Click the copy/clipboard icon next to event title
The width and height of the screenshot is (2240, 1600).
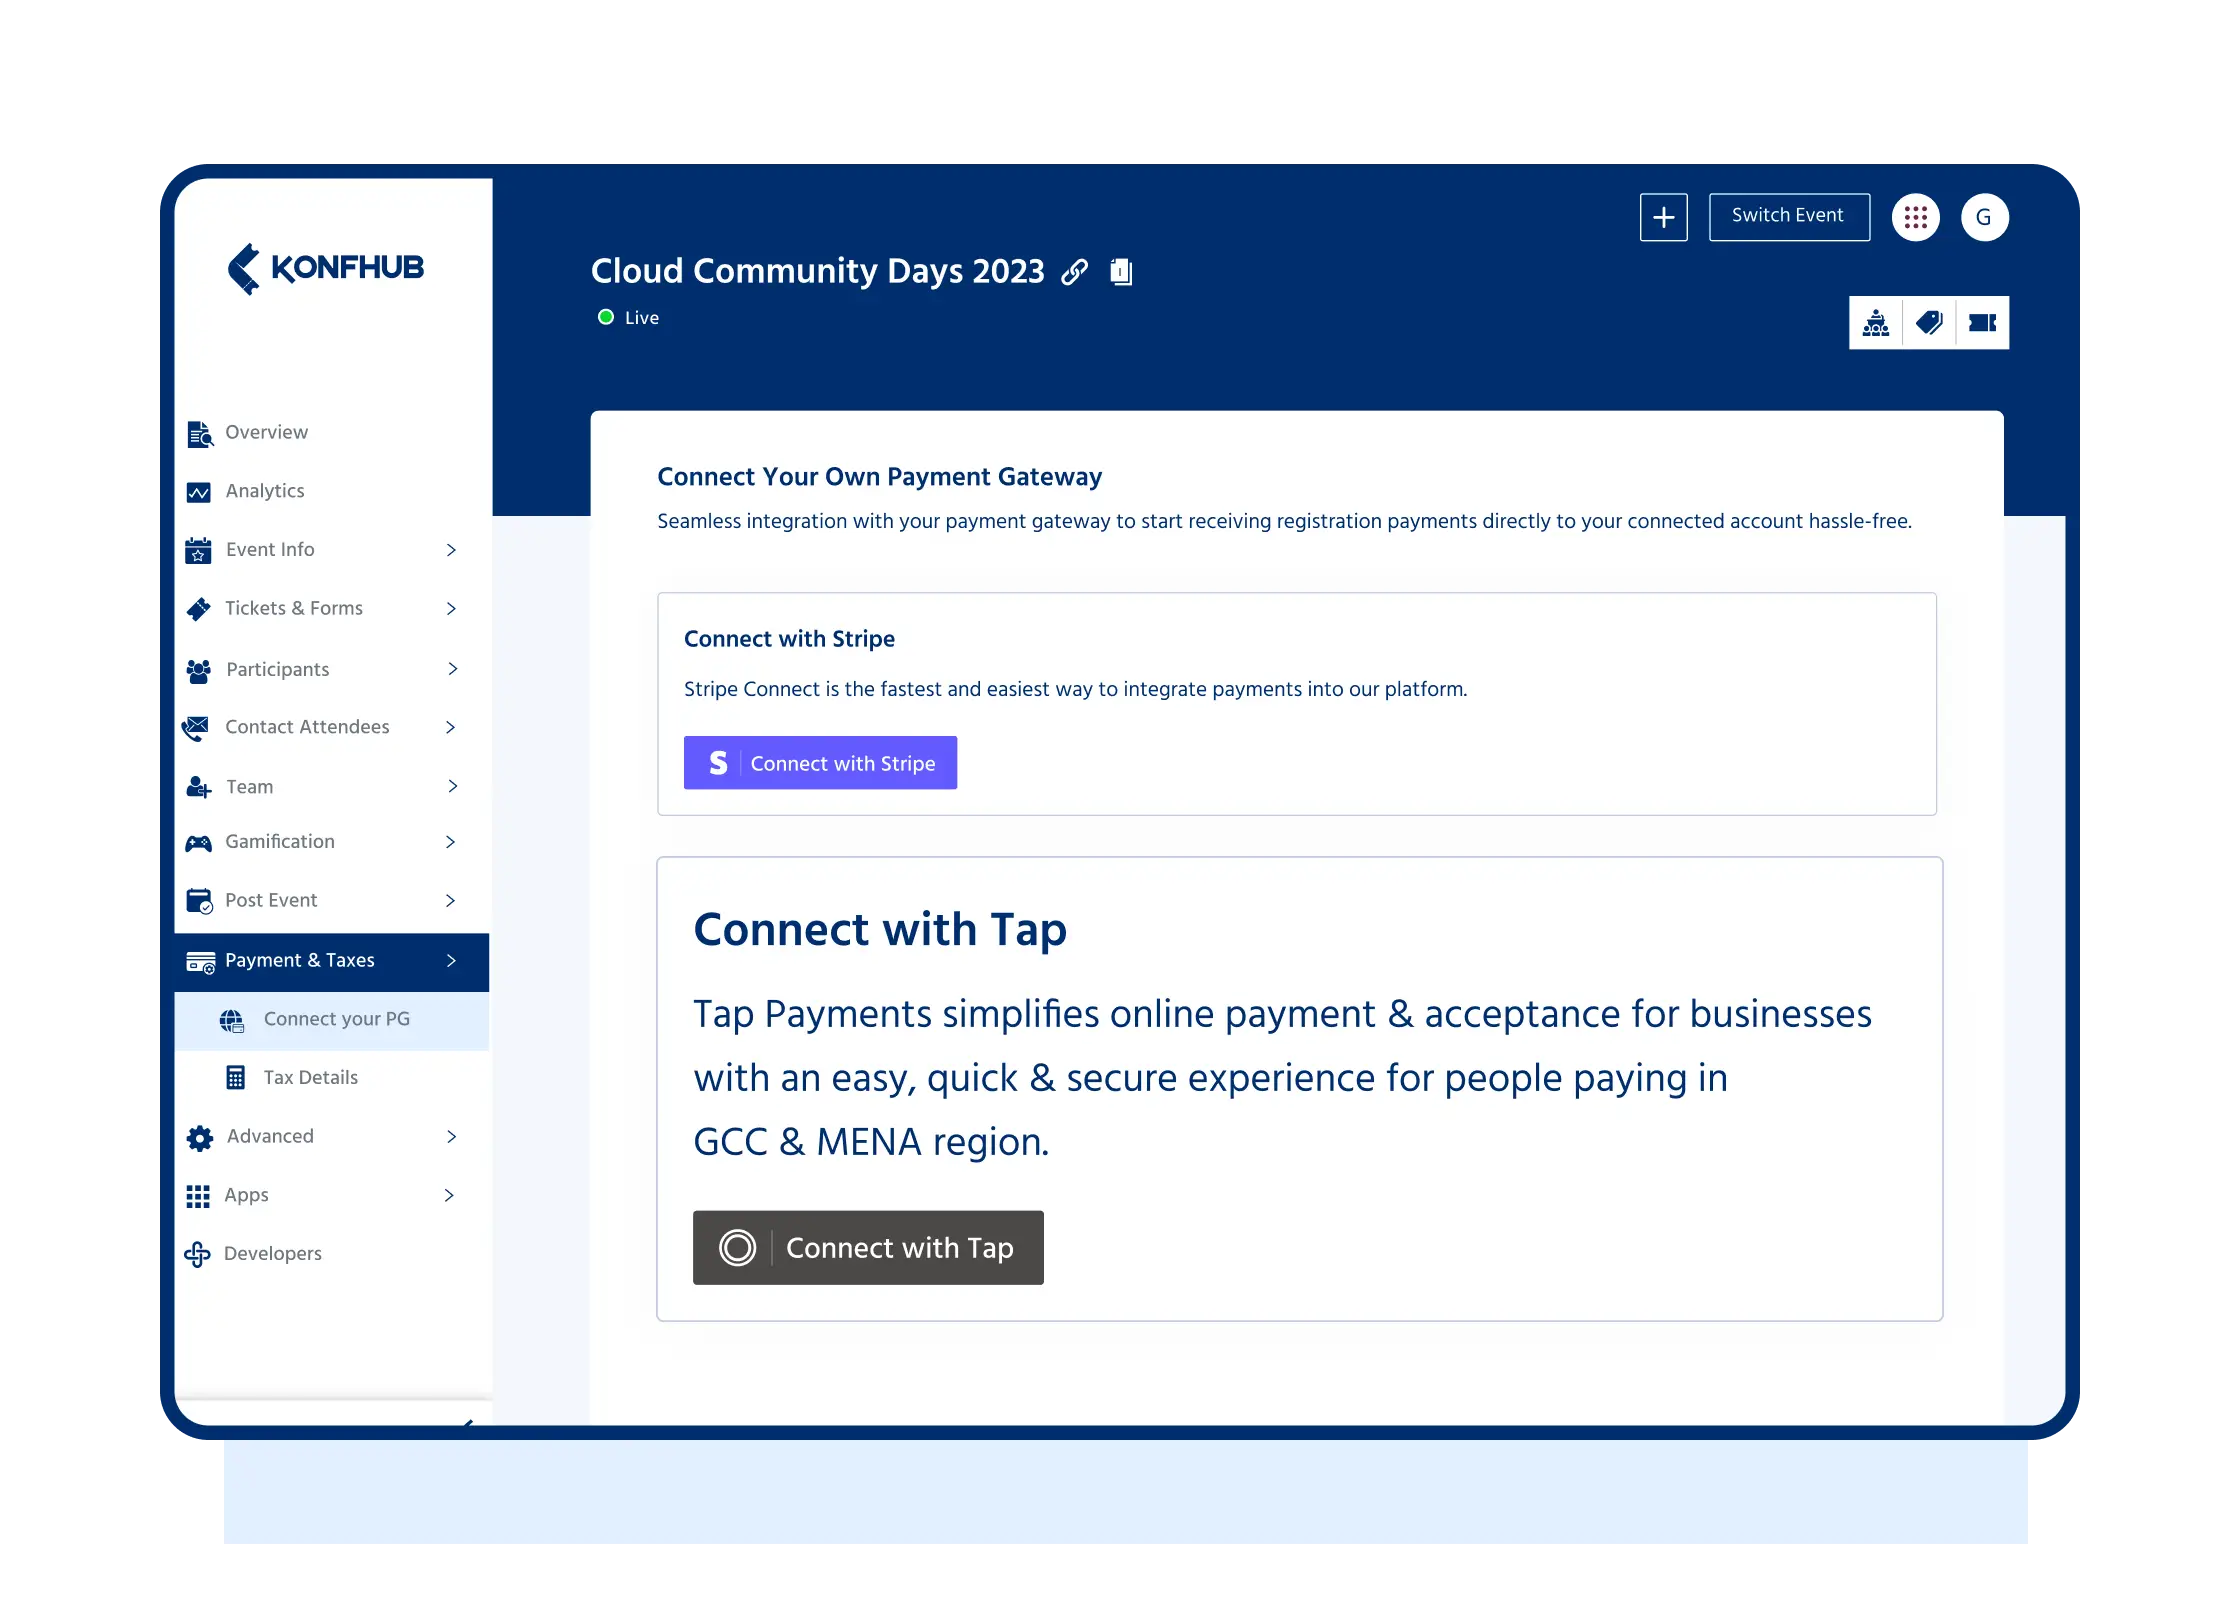pyautogui.click(x=1120, y=272)
